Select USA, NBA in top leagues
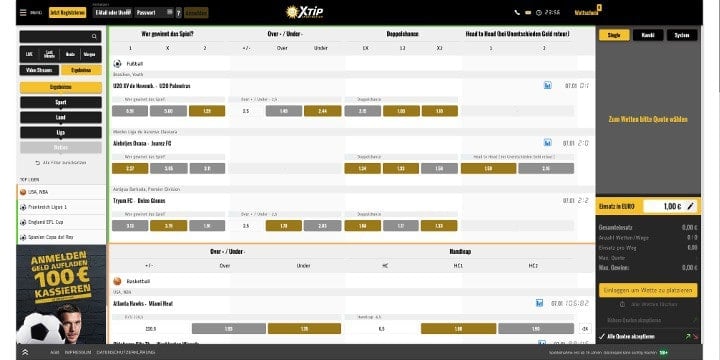The image size is (720, 360). pyautogui.click(x=61, y=192)
